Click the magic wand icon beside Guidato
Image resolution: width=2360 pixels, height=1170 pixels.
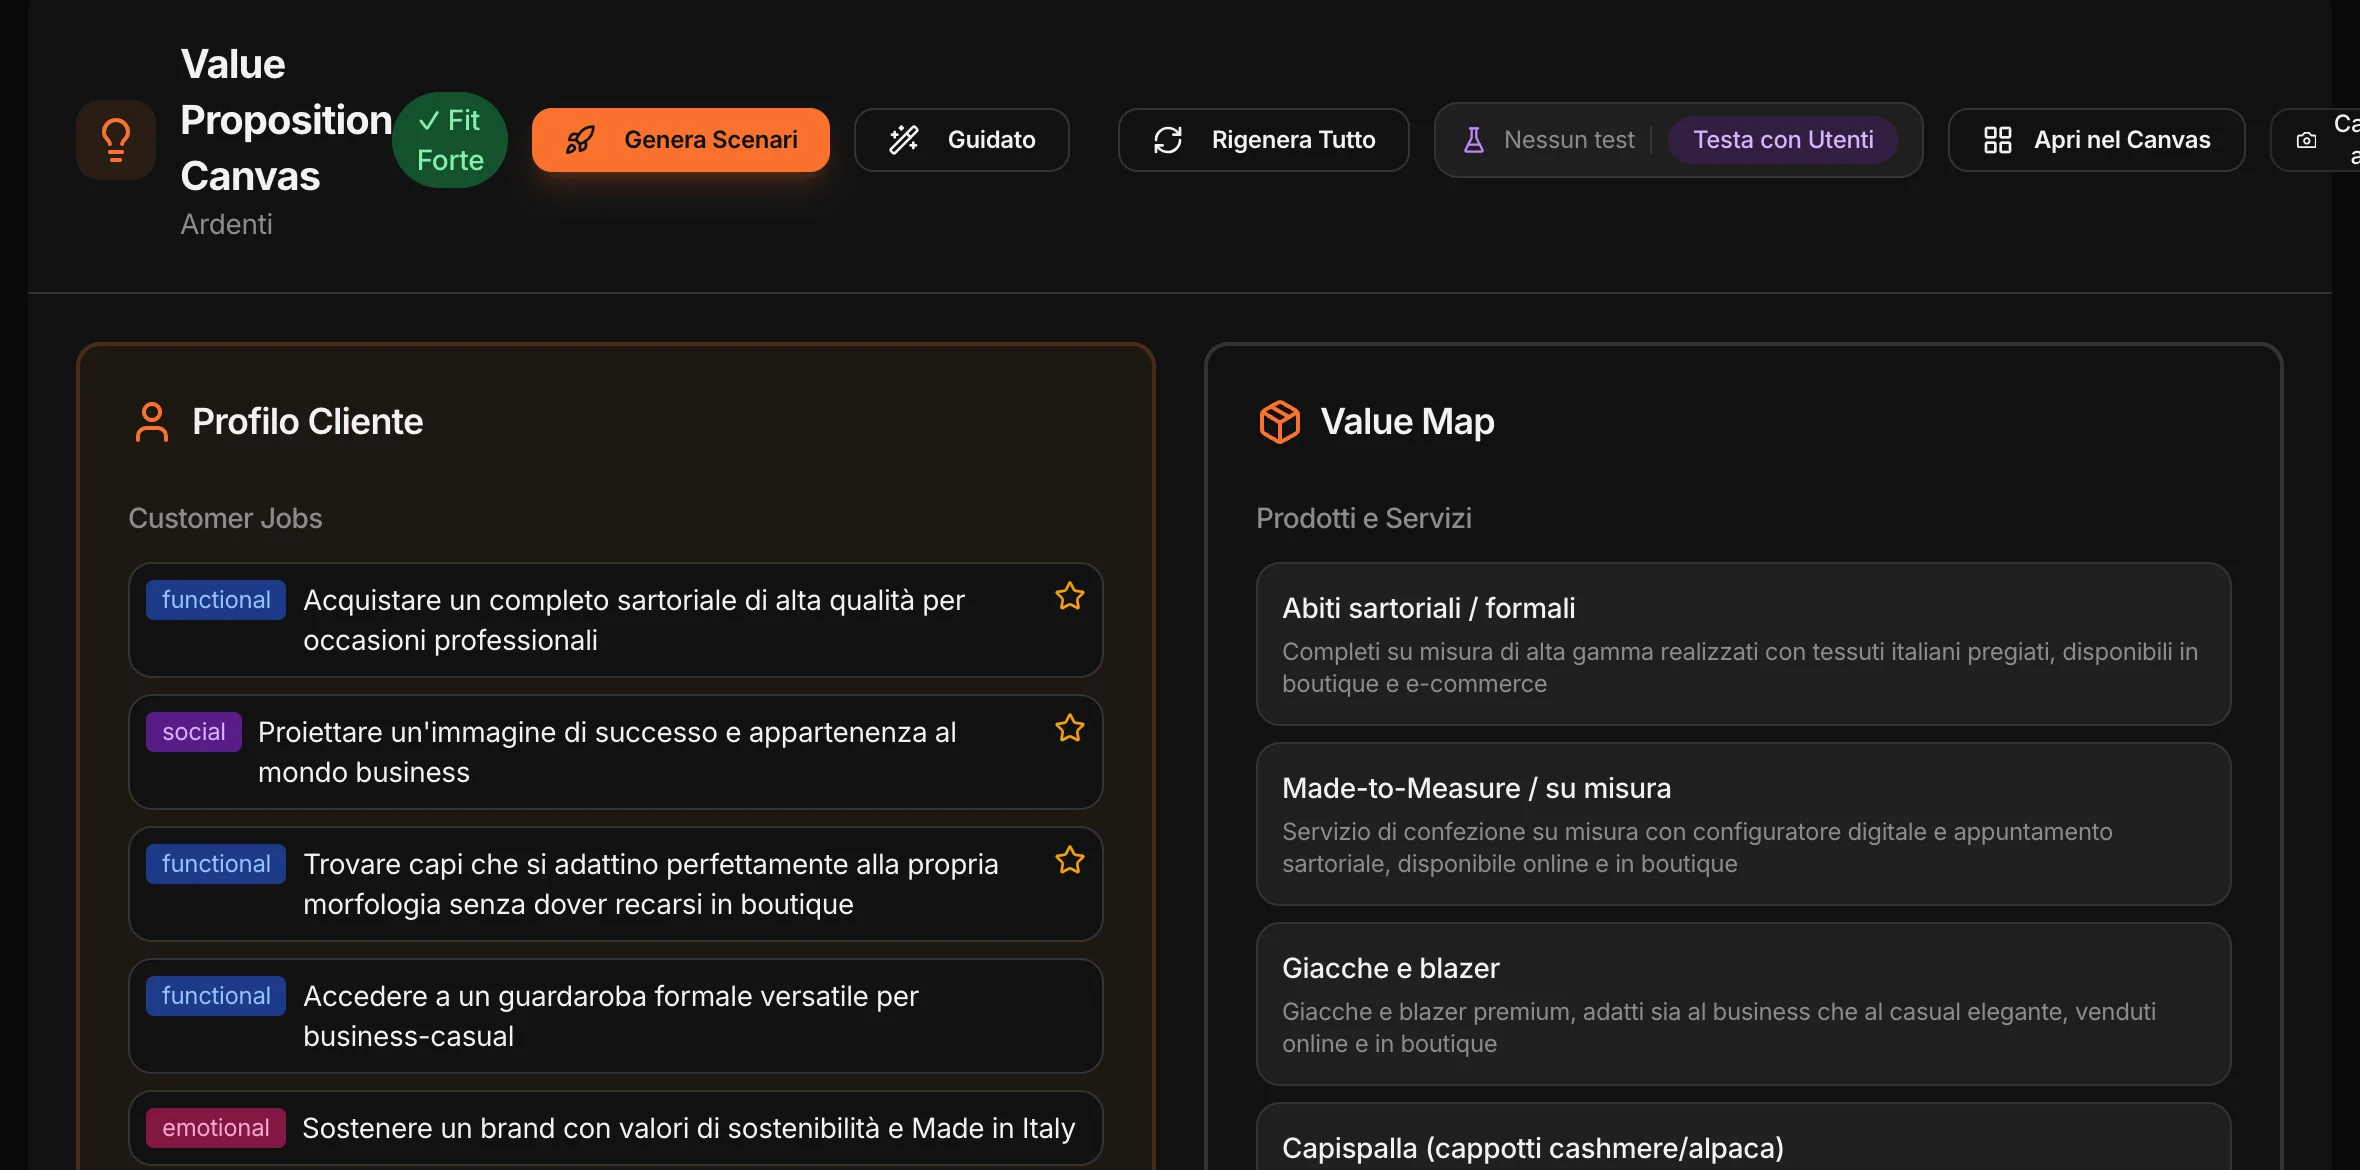(904, 140)
